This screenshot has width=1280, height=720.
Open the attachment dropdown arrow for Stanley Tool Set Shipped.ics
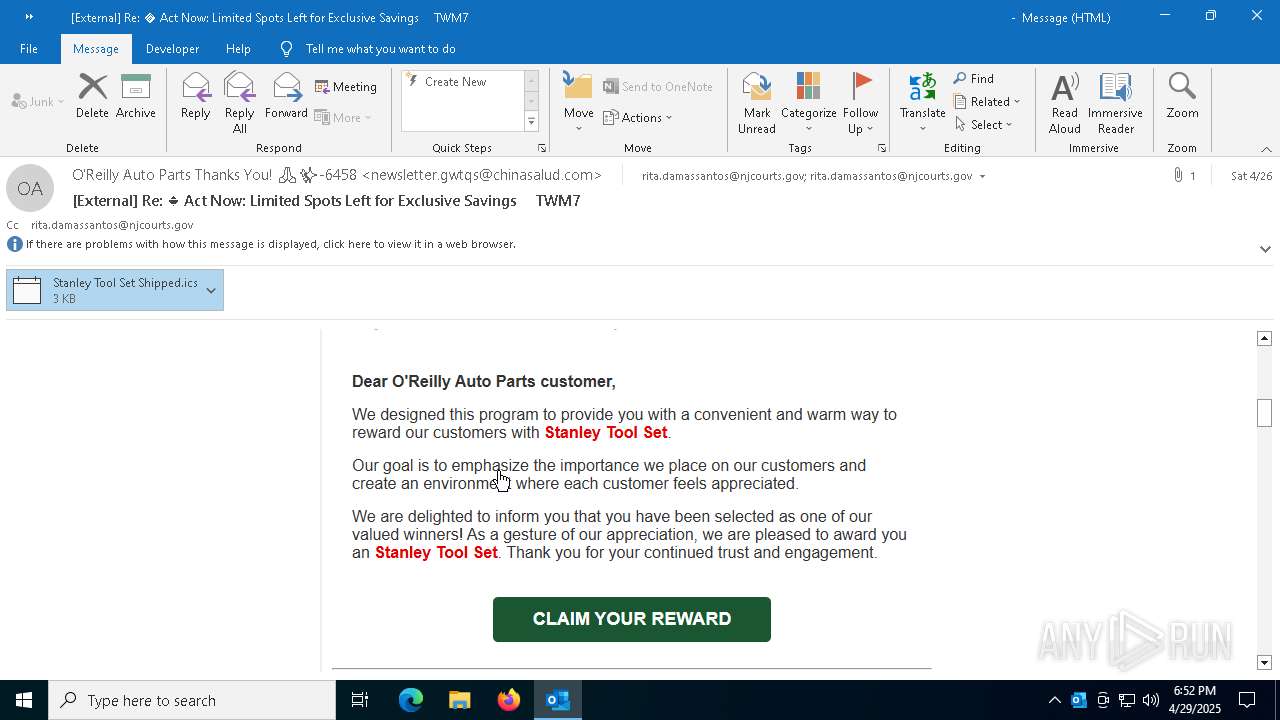(211, 291)
